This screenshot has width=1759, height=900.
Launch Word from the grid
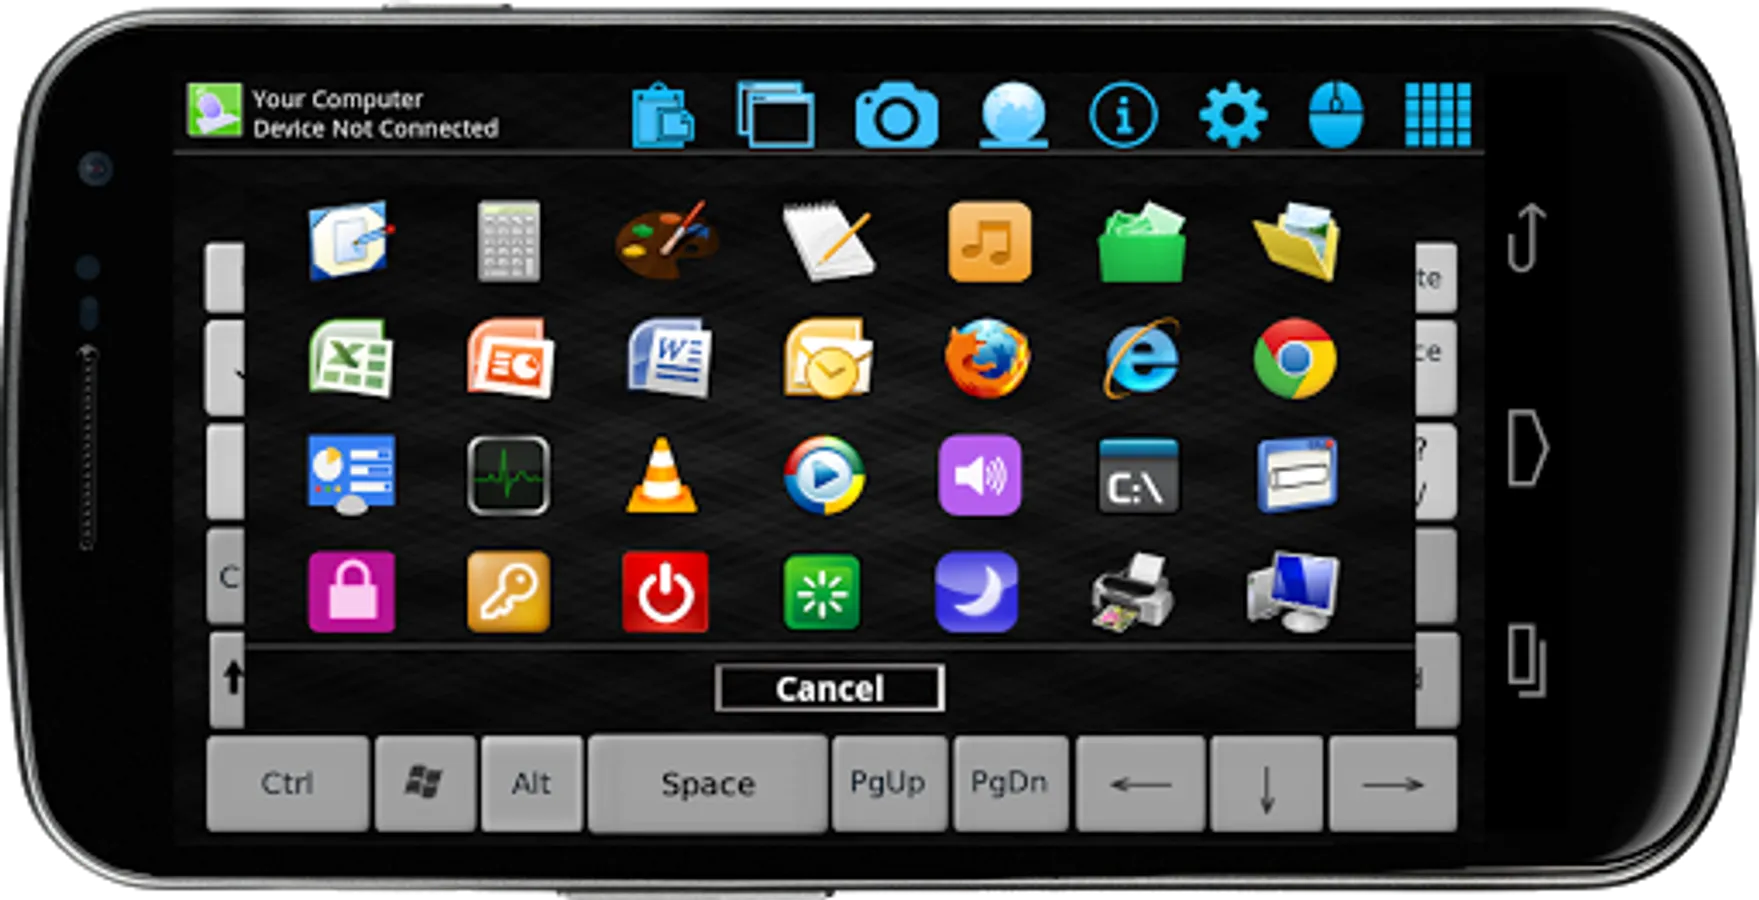point(670,357)
